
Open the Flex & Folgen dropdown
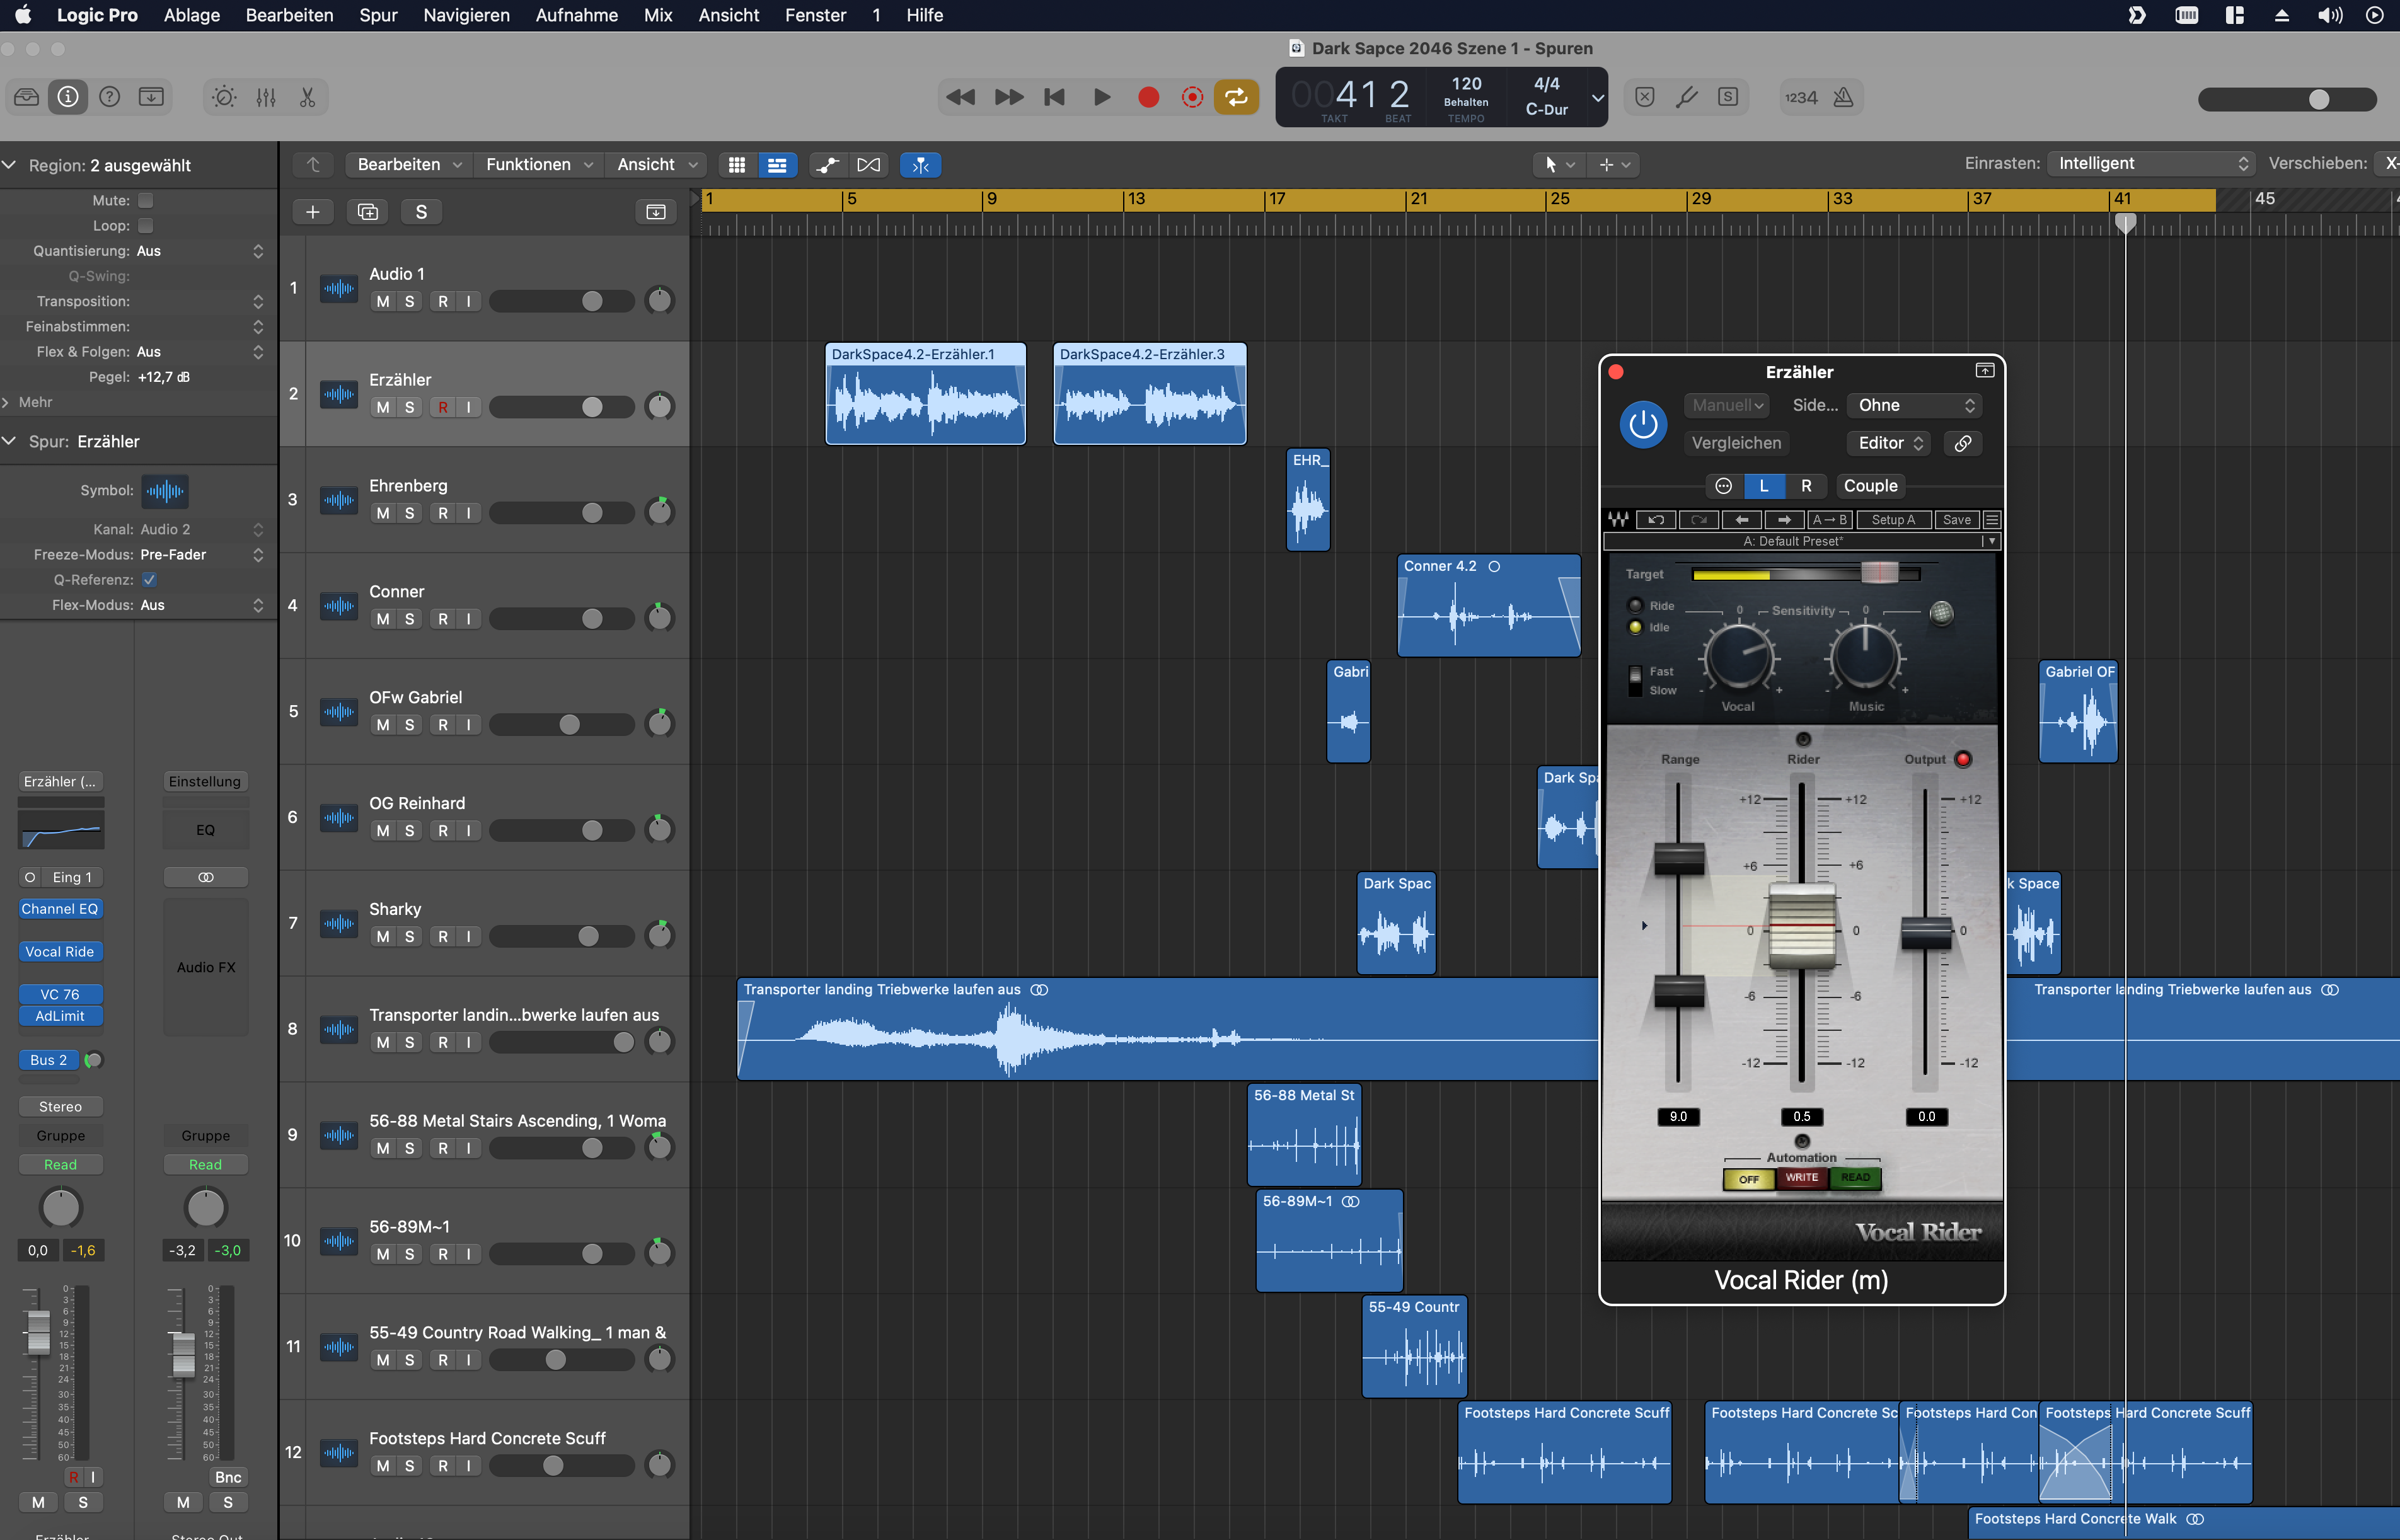(201, 352)
